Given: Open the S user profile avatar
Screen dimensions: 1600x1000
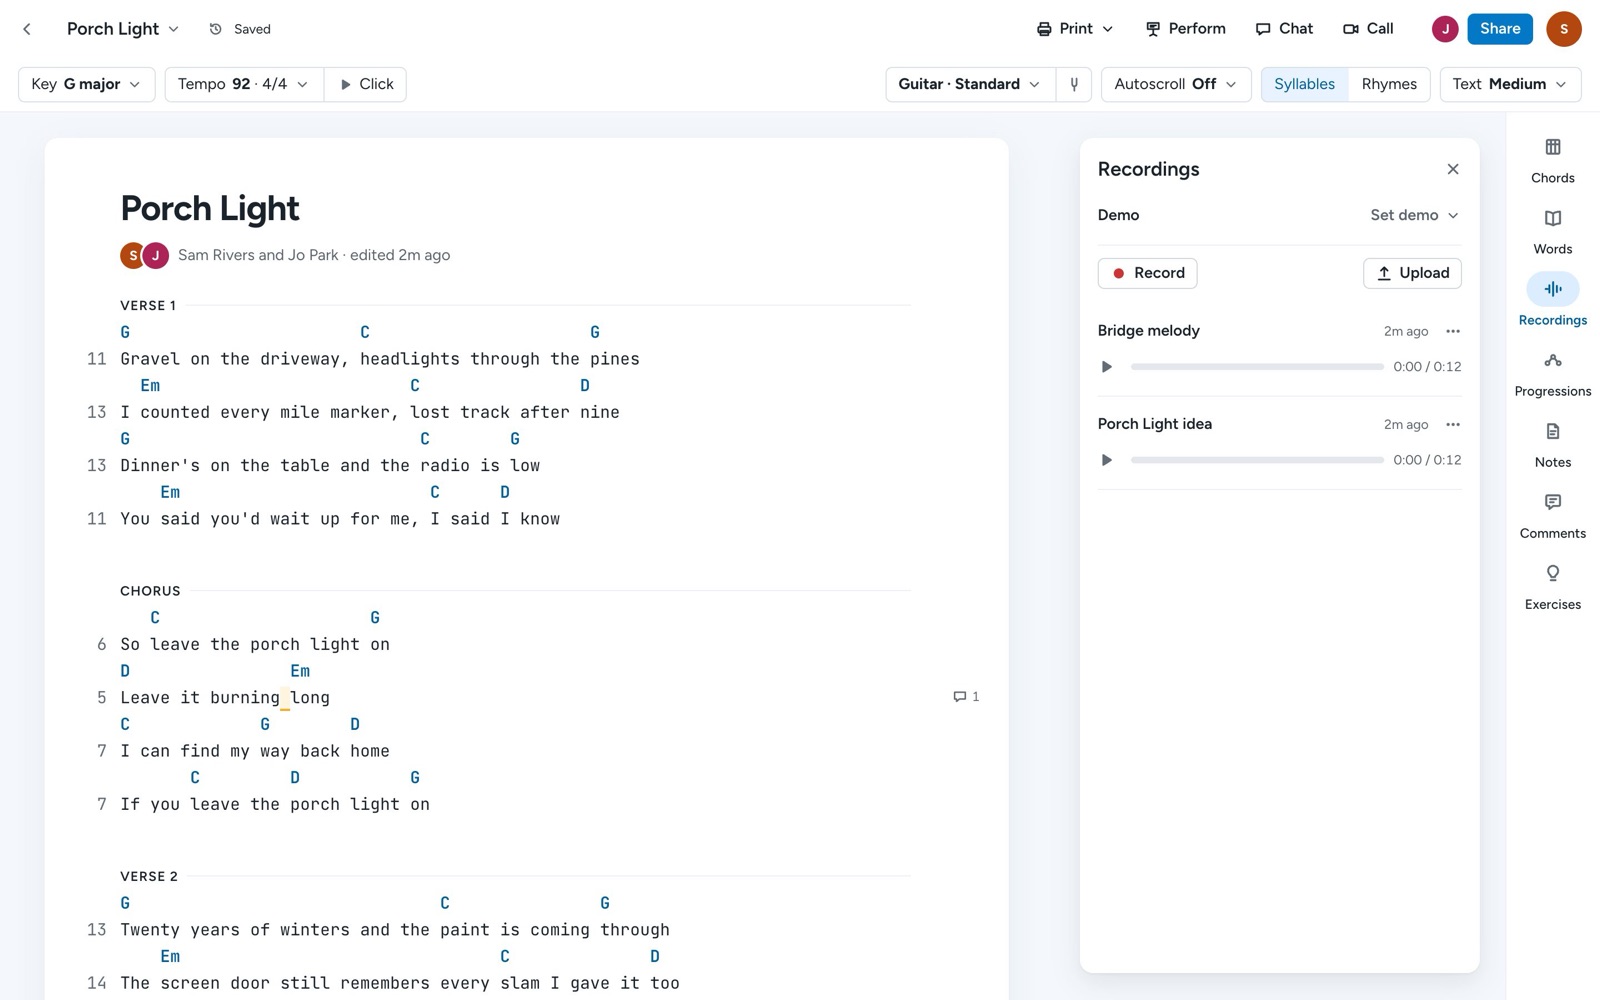Looking at the screenshot, I should pyautogui.click(x=1563, y=29).
